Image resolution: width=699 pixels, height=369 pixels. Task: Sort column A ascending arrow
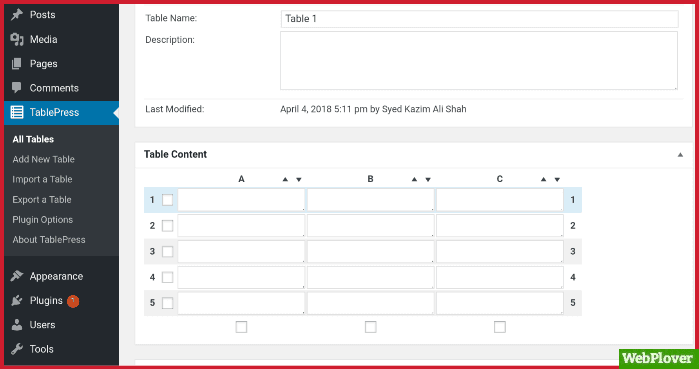[x=285, y=179]
